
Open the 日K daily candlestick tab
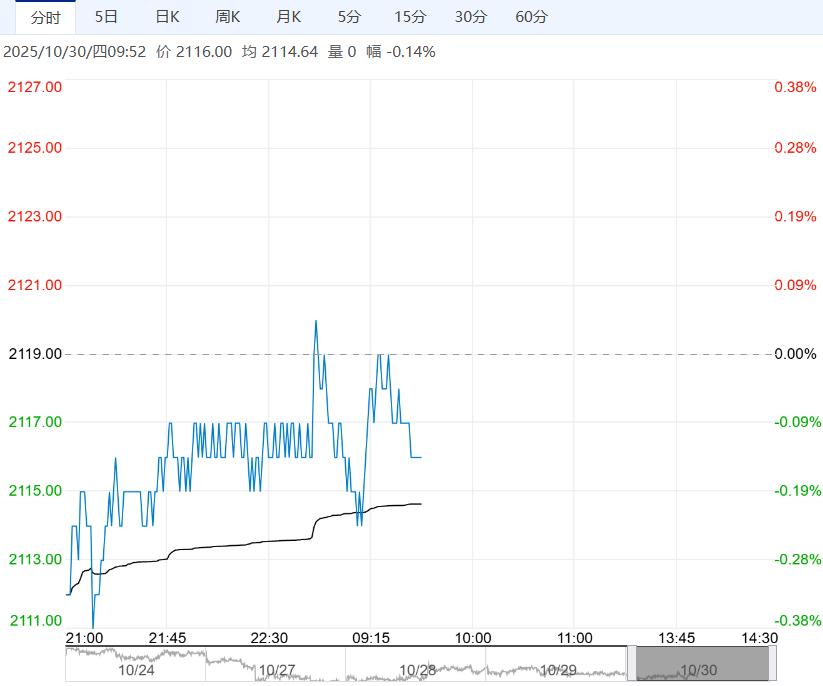(x=168, y=17)
